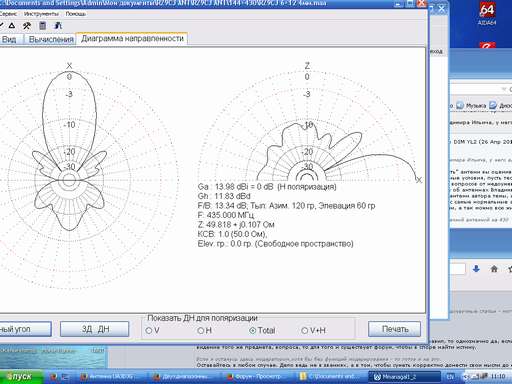This screenshot has height=384, width=512.
Task: Open the Инструменты menu
Action: pyautogui.click(x=41, y=14)
